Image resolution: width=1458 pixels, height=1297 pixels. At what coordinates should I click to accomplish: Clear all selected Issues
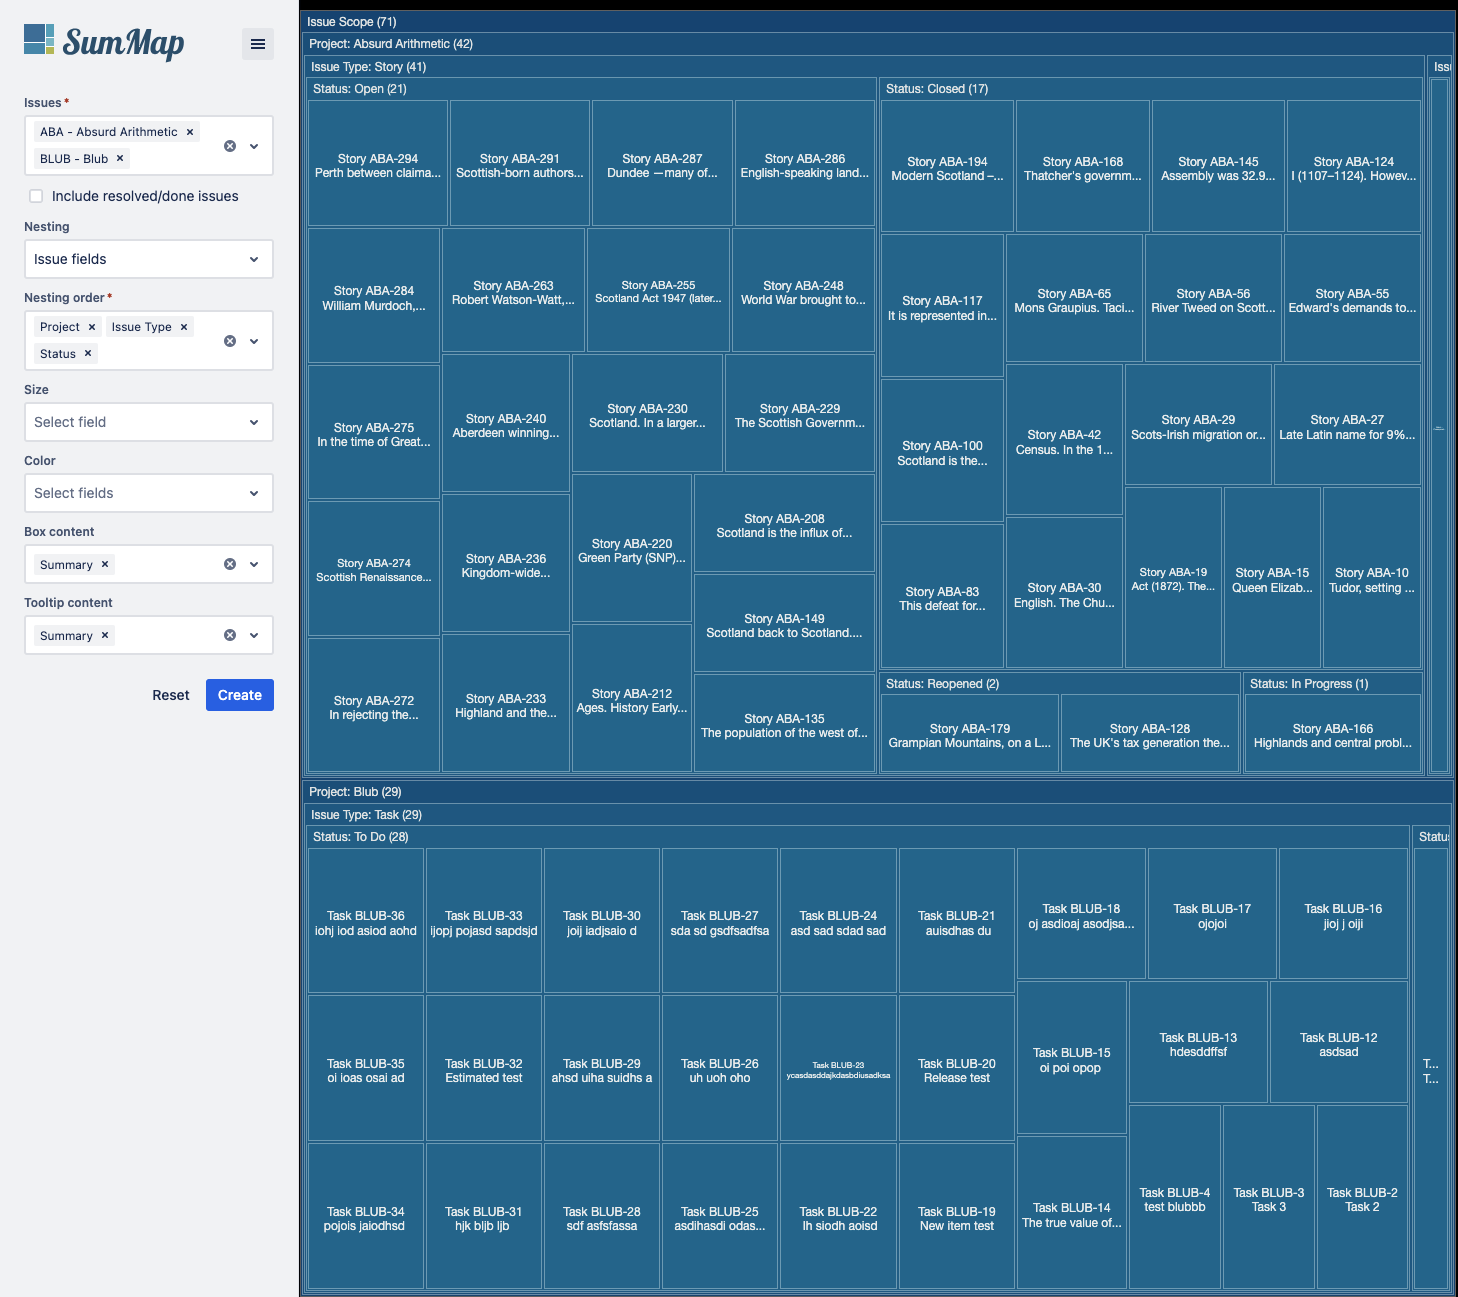coord(230,146)
